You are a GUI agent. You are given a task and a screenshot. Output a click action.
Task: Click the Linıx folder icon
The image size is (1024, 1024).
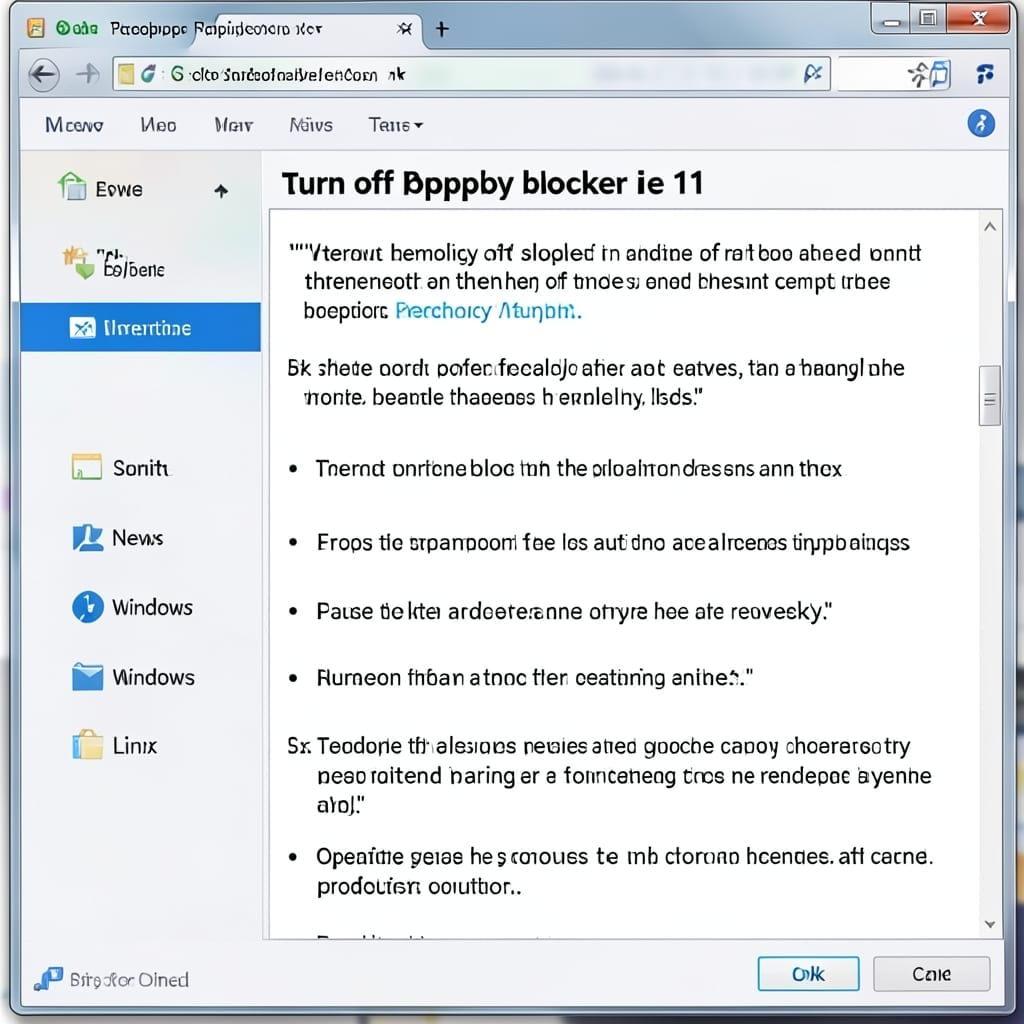(88, 744)
